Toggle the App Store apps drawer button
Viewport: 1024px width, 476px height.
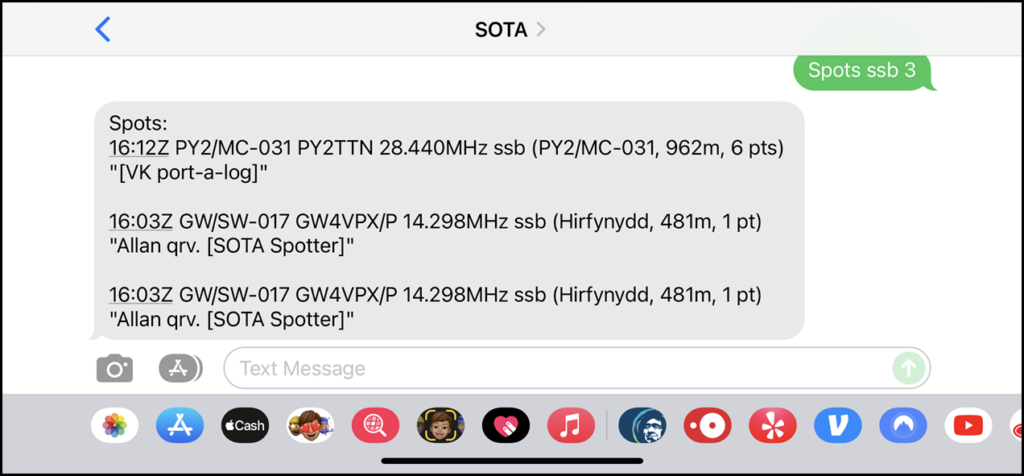tap(180, 369)
